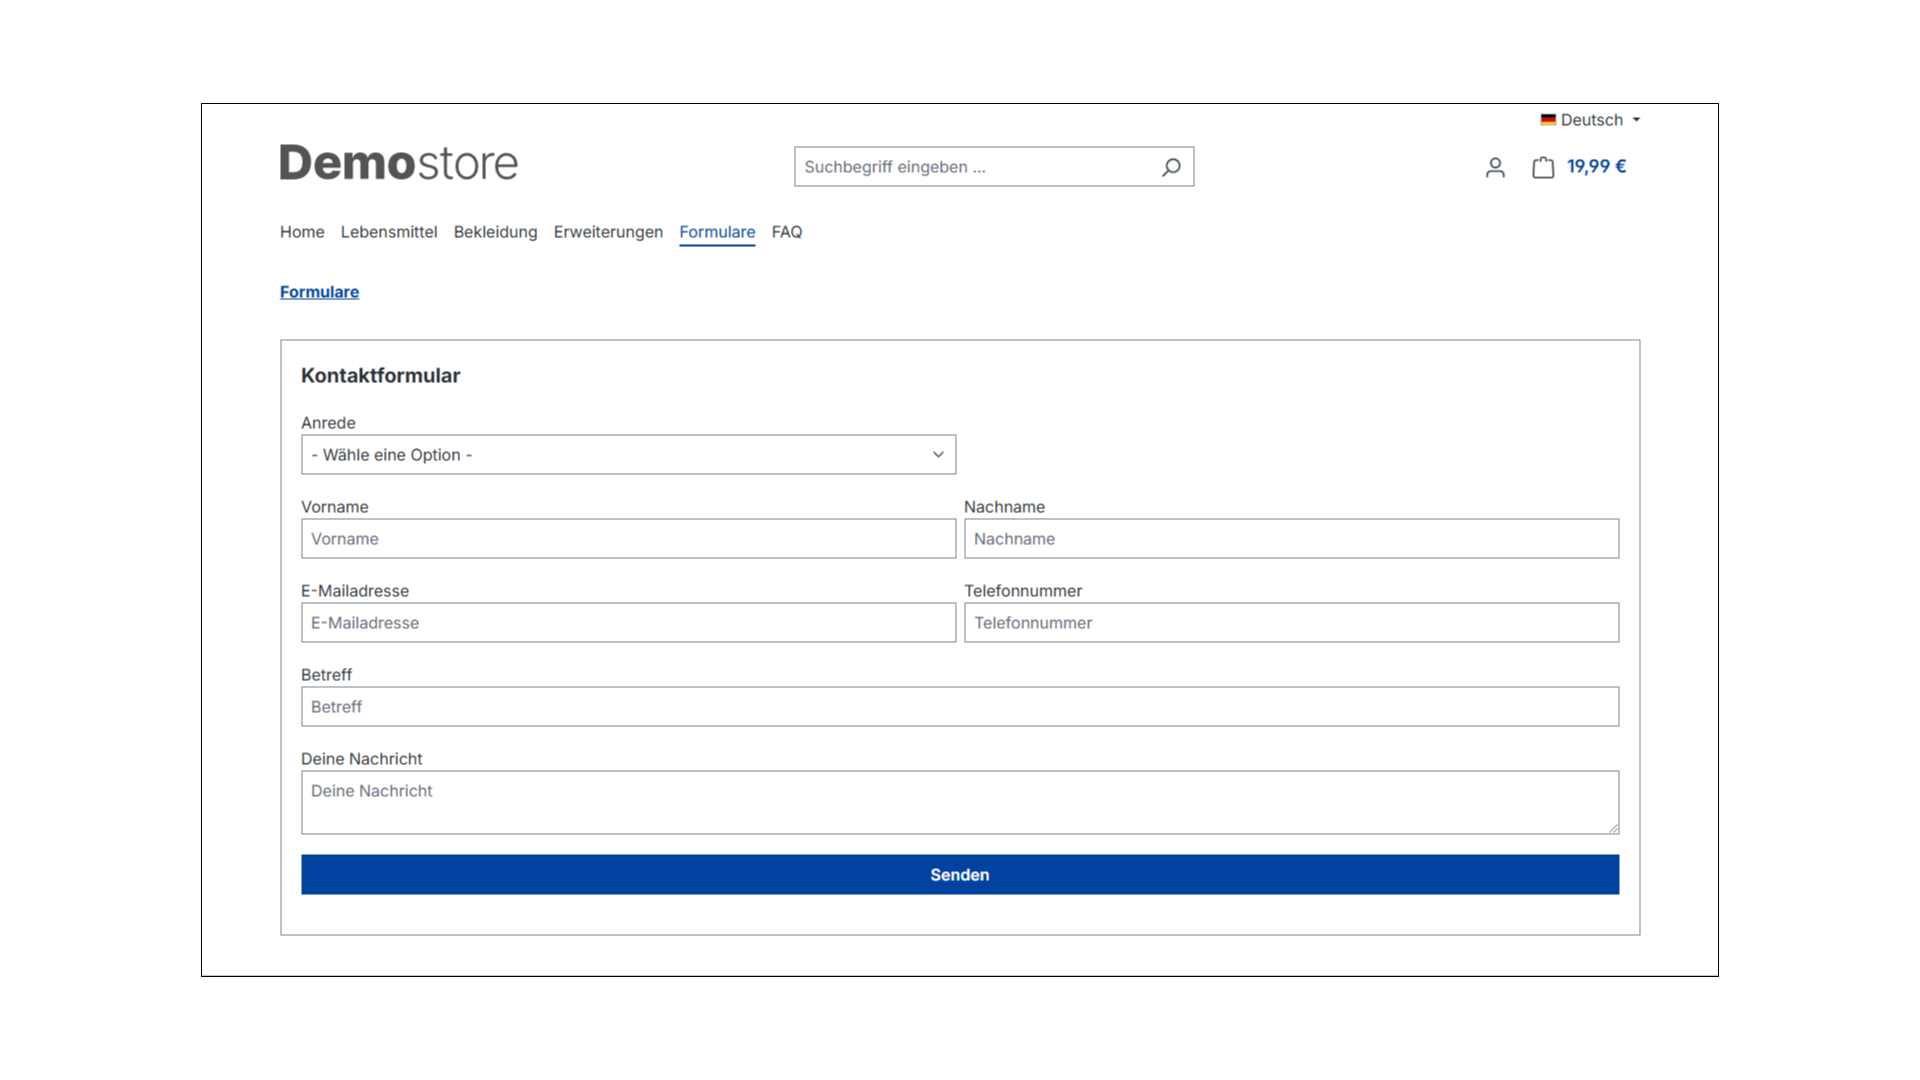Focus the E-Mailadresse input
The width and height of the screenshot is (1920, 1080).
pyautogui.click(x=628, y=623)
